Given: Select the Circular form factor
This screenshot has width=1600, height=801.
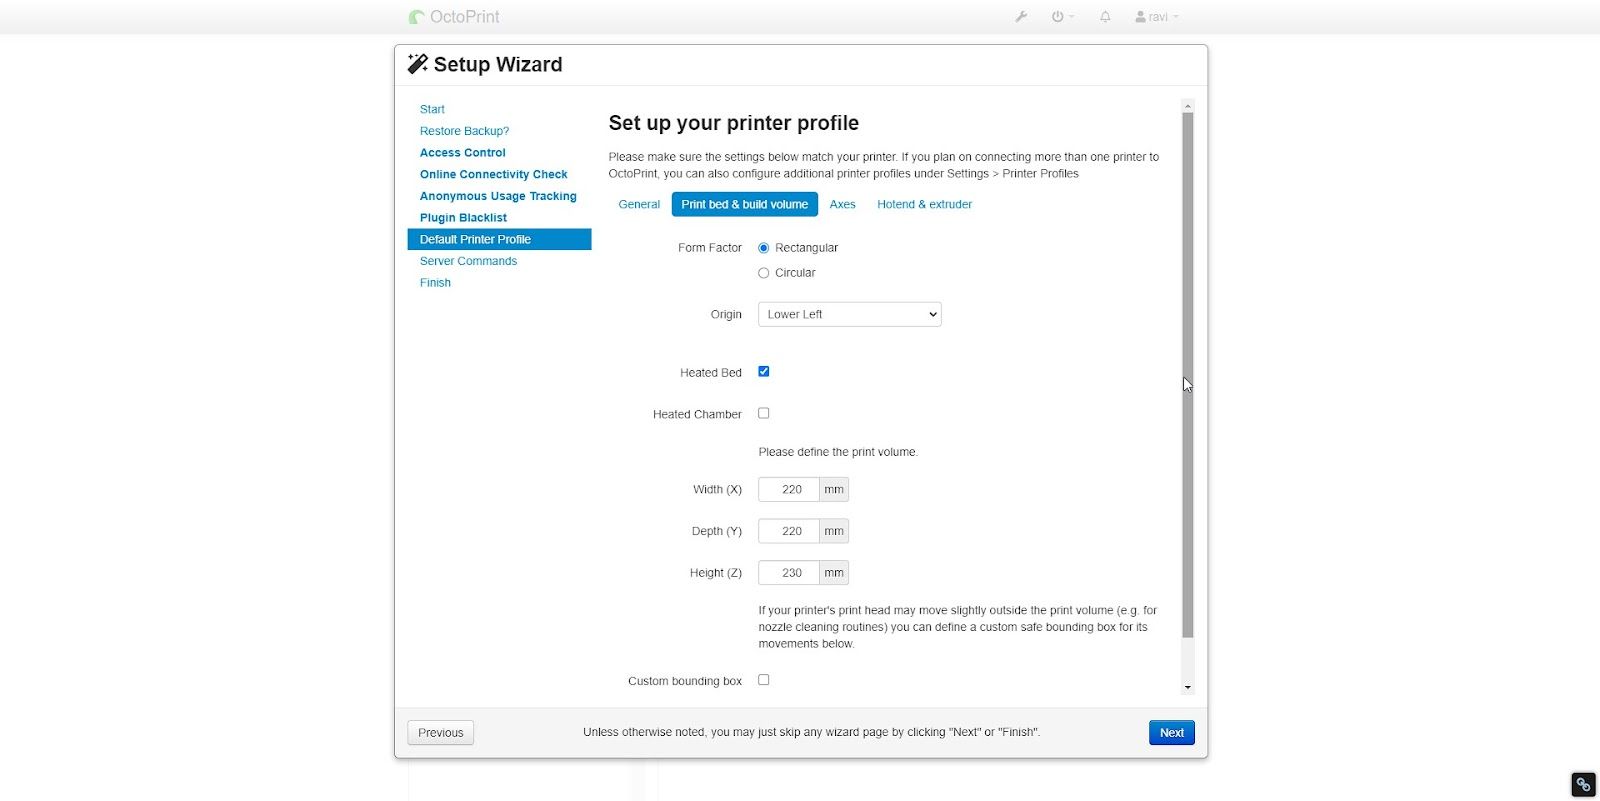Looking at the screenshot, I should point(764,273).
